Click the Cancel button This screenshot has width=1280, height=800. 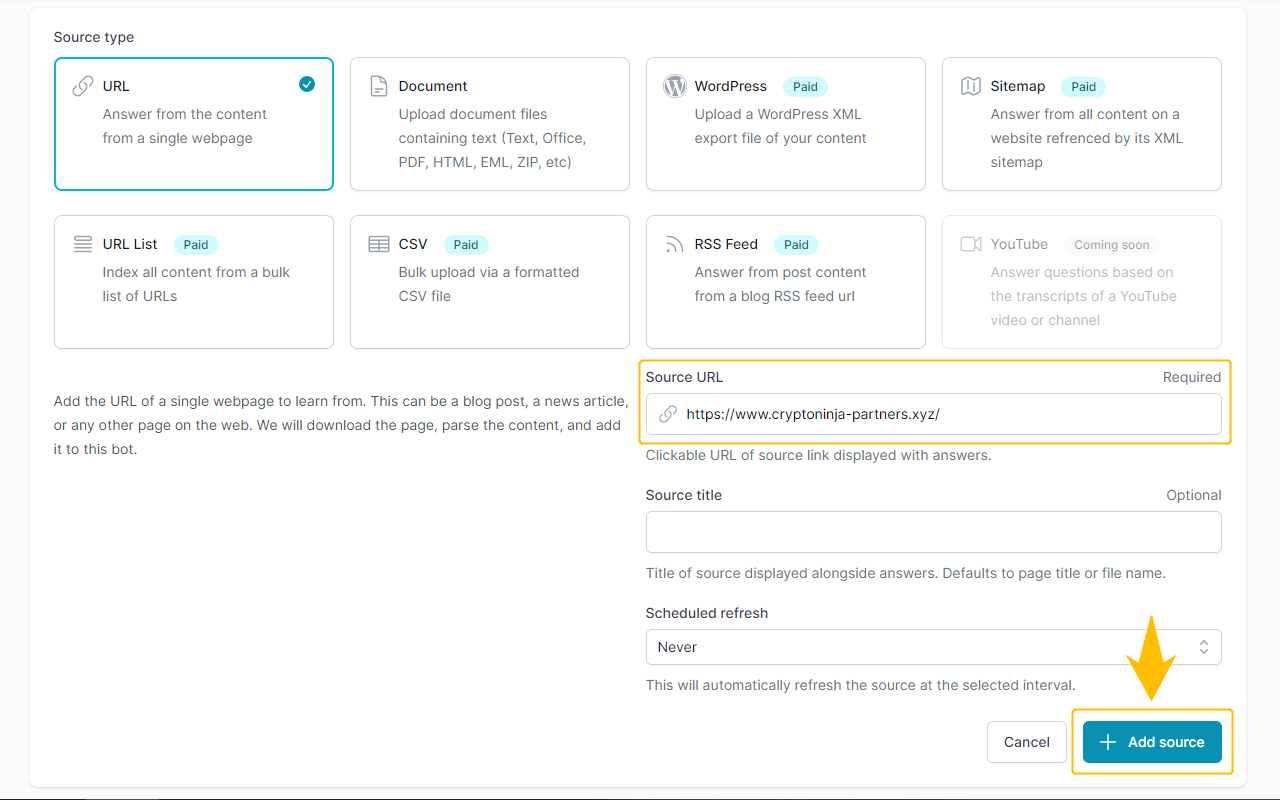tap(1027, 742)
